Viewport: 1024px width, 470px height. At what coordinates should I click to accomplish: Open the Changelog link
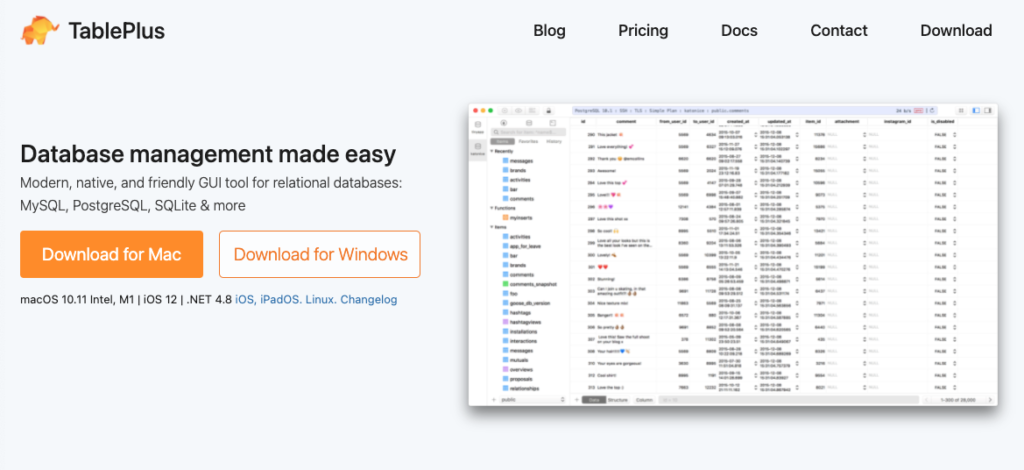point(368,300)
